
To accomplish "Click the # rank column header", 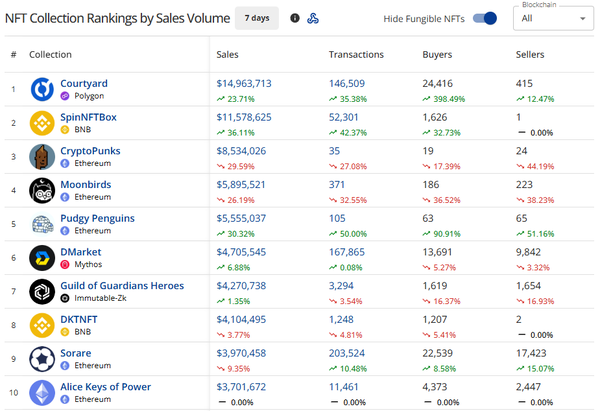I will tap(13, 54).
